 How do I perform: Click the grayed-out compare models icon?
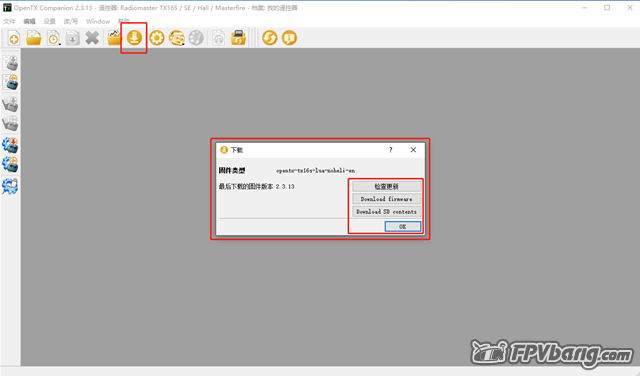[219, 38]
